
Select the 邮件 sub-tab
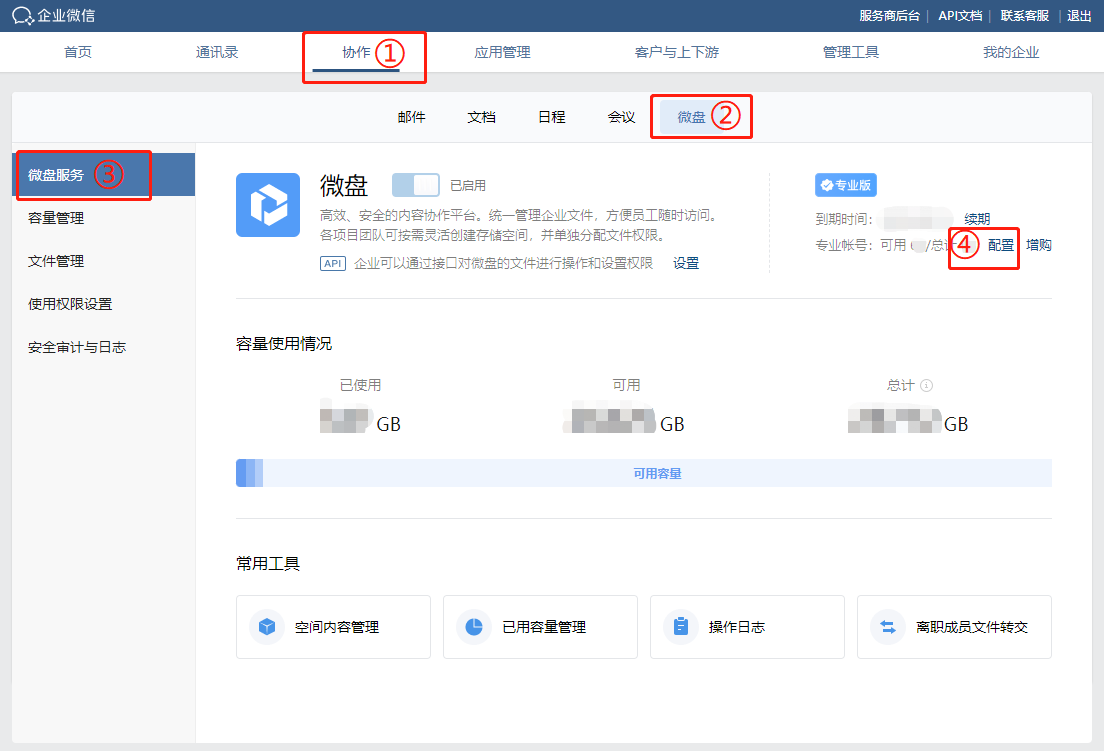click(411, 117)
